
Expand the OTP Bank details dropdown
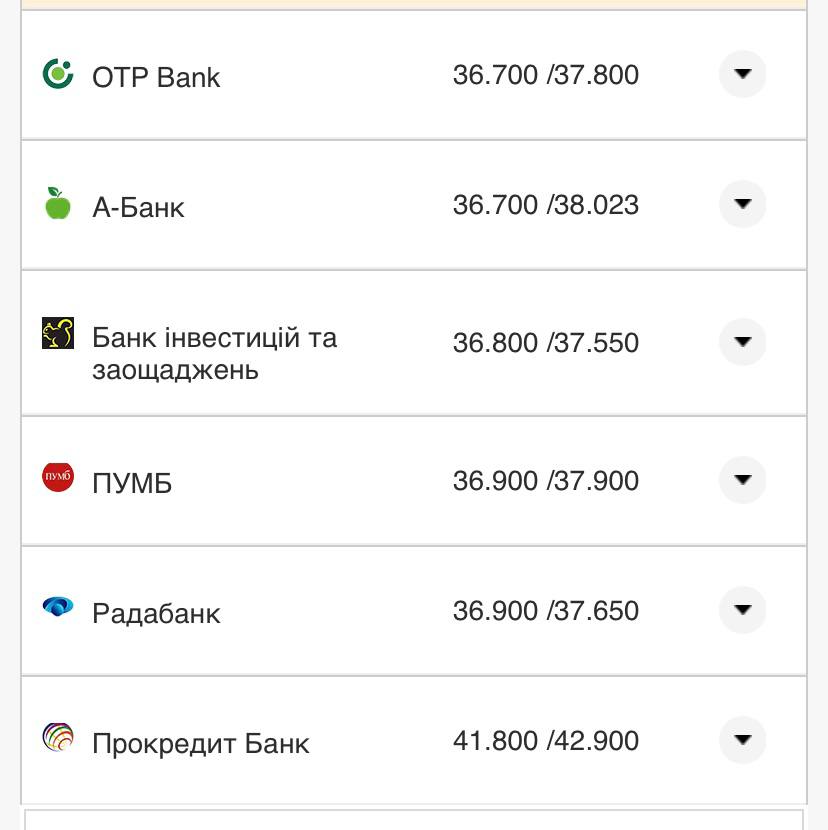(742, 74)
